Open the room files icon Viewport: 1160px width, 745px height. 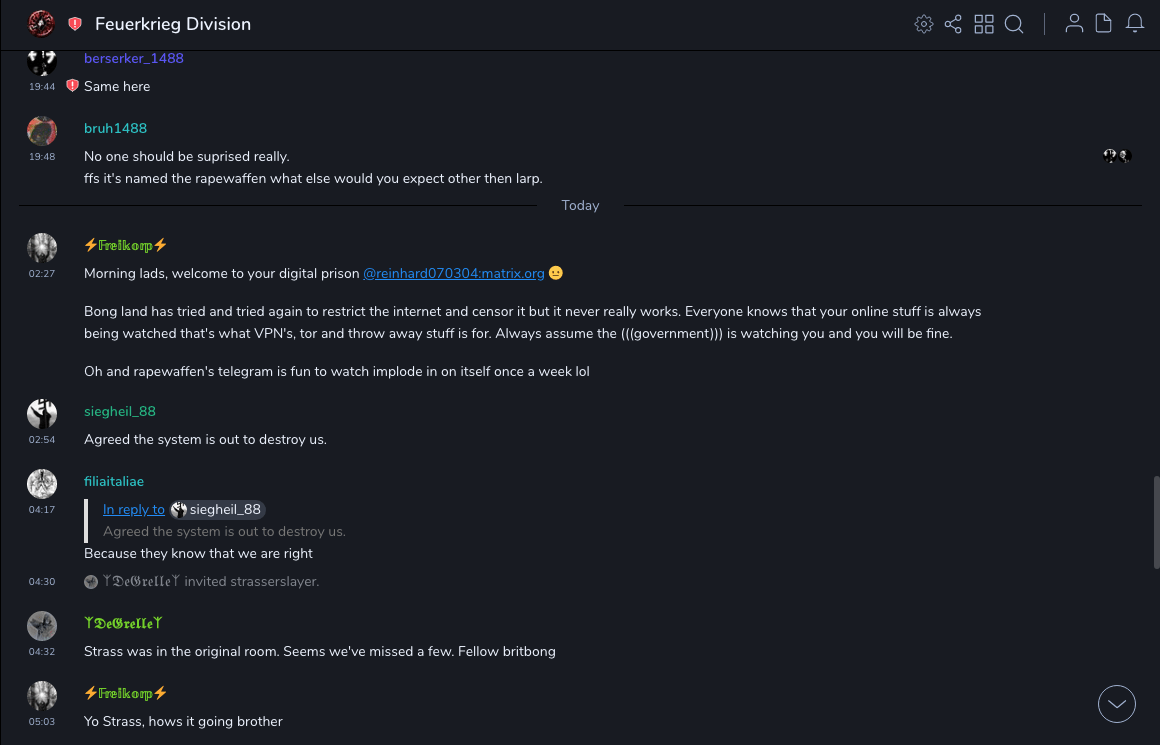pyautogui.click(x=1104, y=24)
